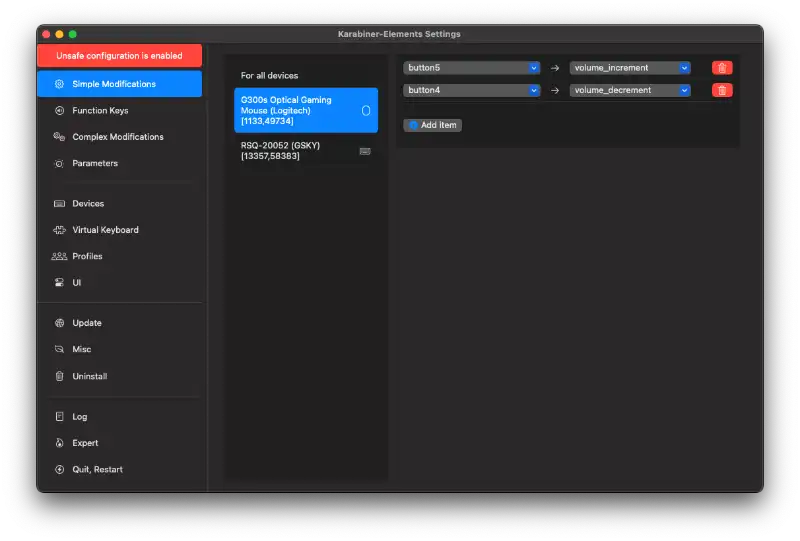Select For all devices entry
This screenshot has height=541, width=800.
[x=306, y=76]
